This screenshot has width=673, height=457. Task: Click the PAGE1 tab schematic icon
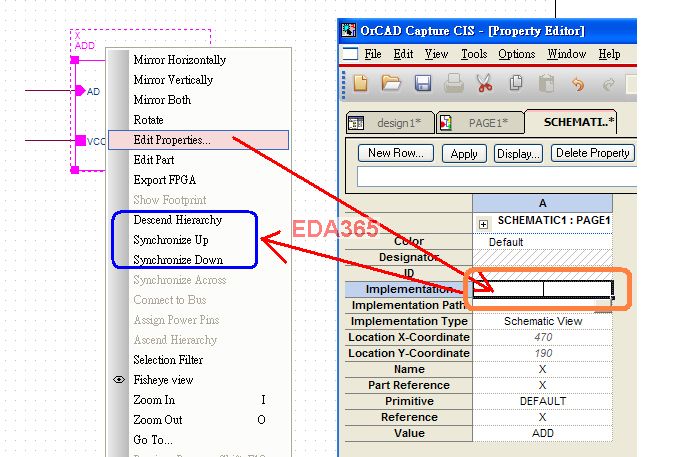(446, 123)
